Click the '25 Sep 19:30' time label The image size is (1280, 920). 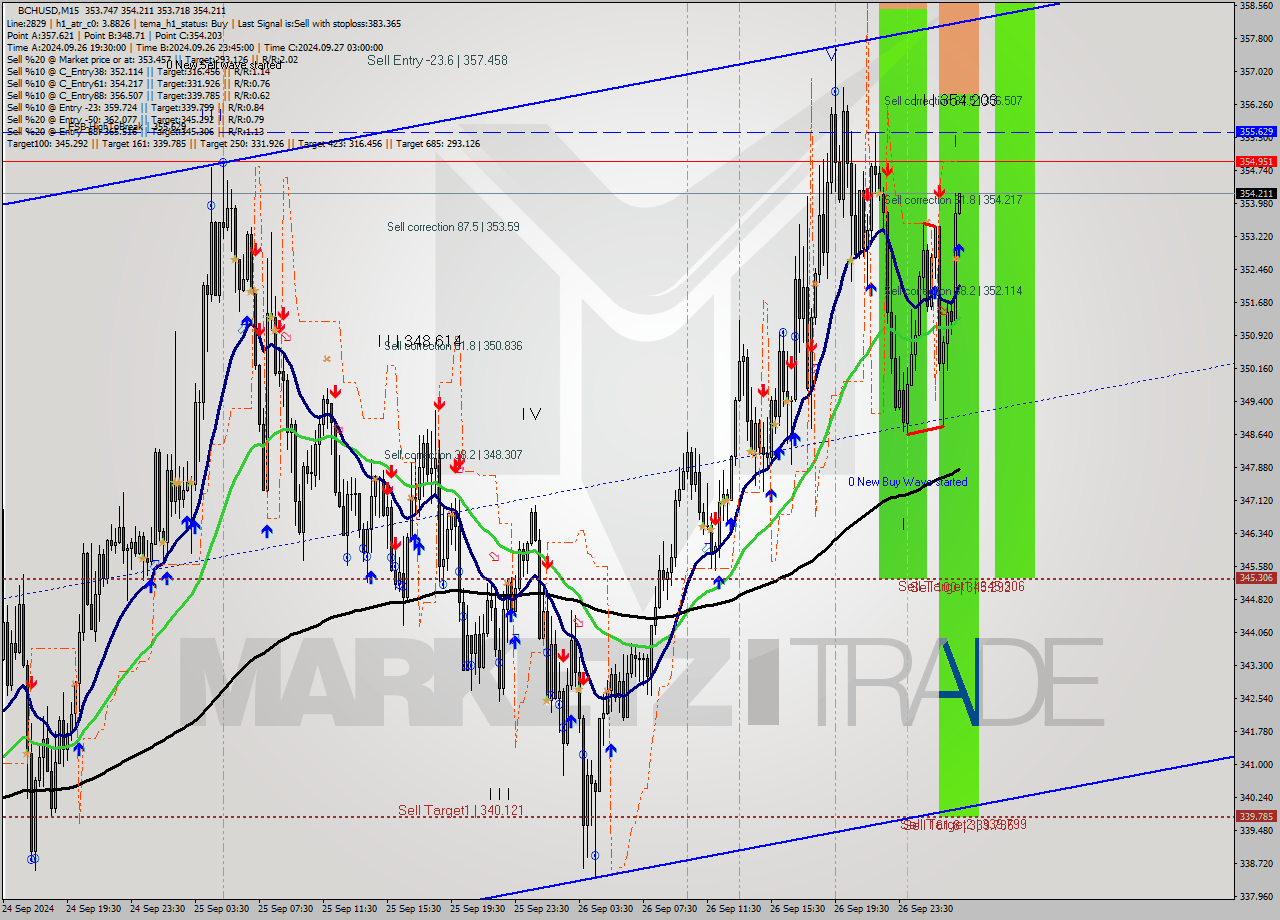click(x=478, y=909)
